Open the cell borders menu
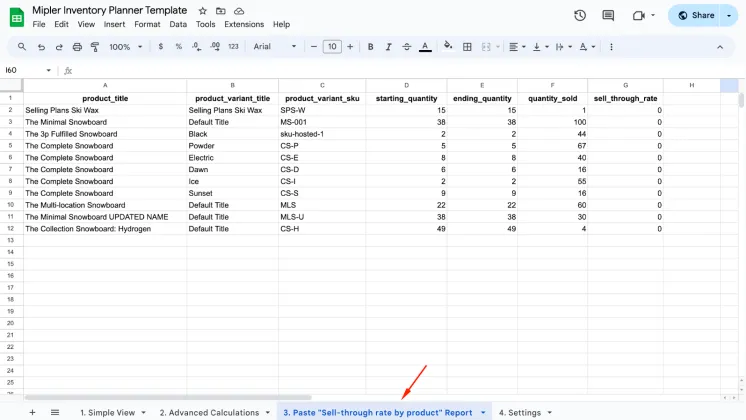The image size is (746, 420). (467, 47)
